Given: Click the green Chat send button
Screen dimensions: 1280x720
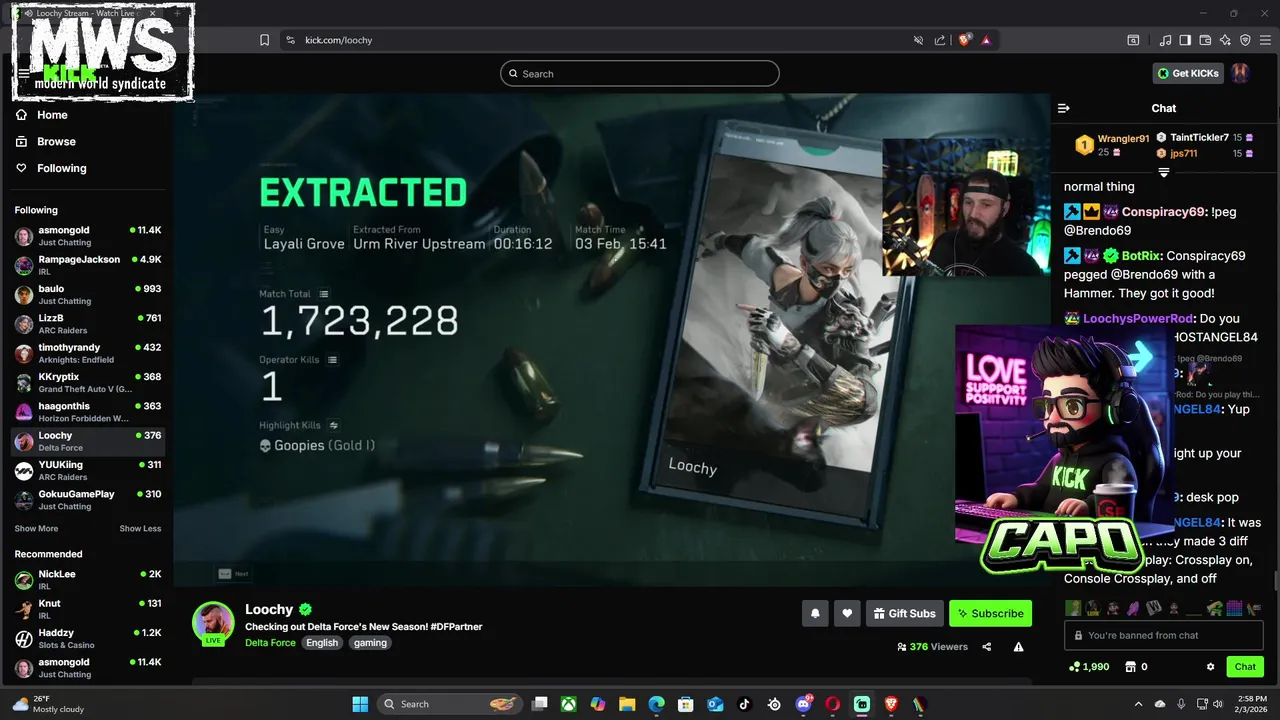Looking at the screenshot, I should (1245, 667).
